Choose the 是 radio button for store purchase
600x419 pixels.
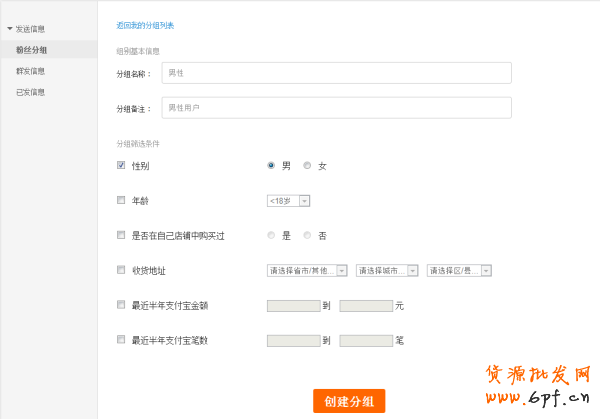[271, 235]
